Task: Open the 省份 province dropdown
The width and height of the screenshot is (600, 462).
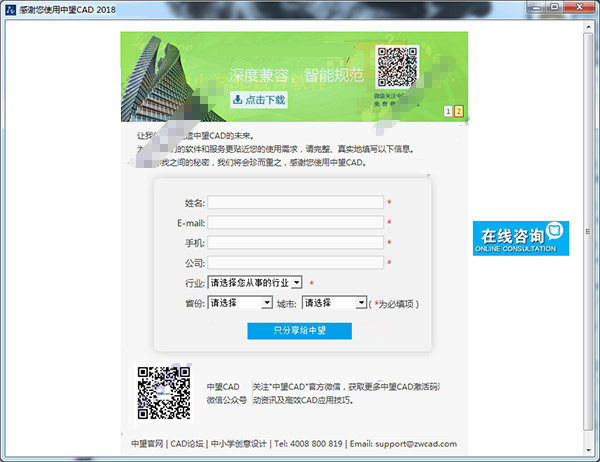Action: click(240, 303)
